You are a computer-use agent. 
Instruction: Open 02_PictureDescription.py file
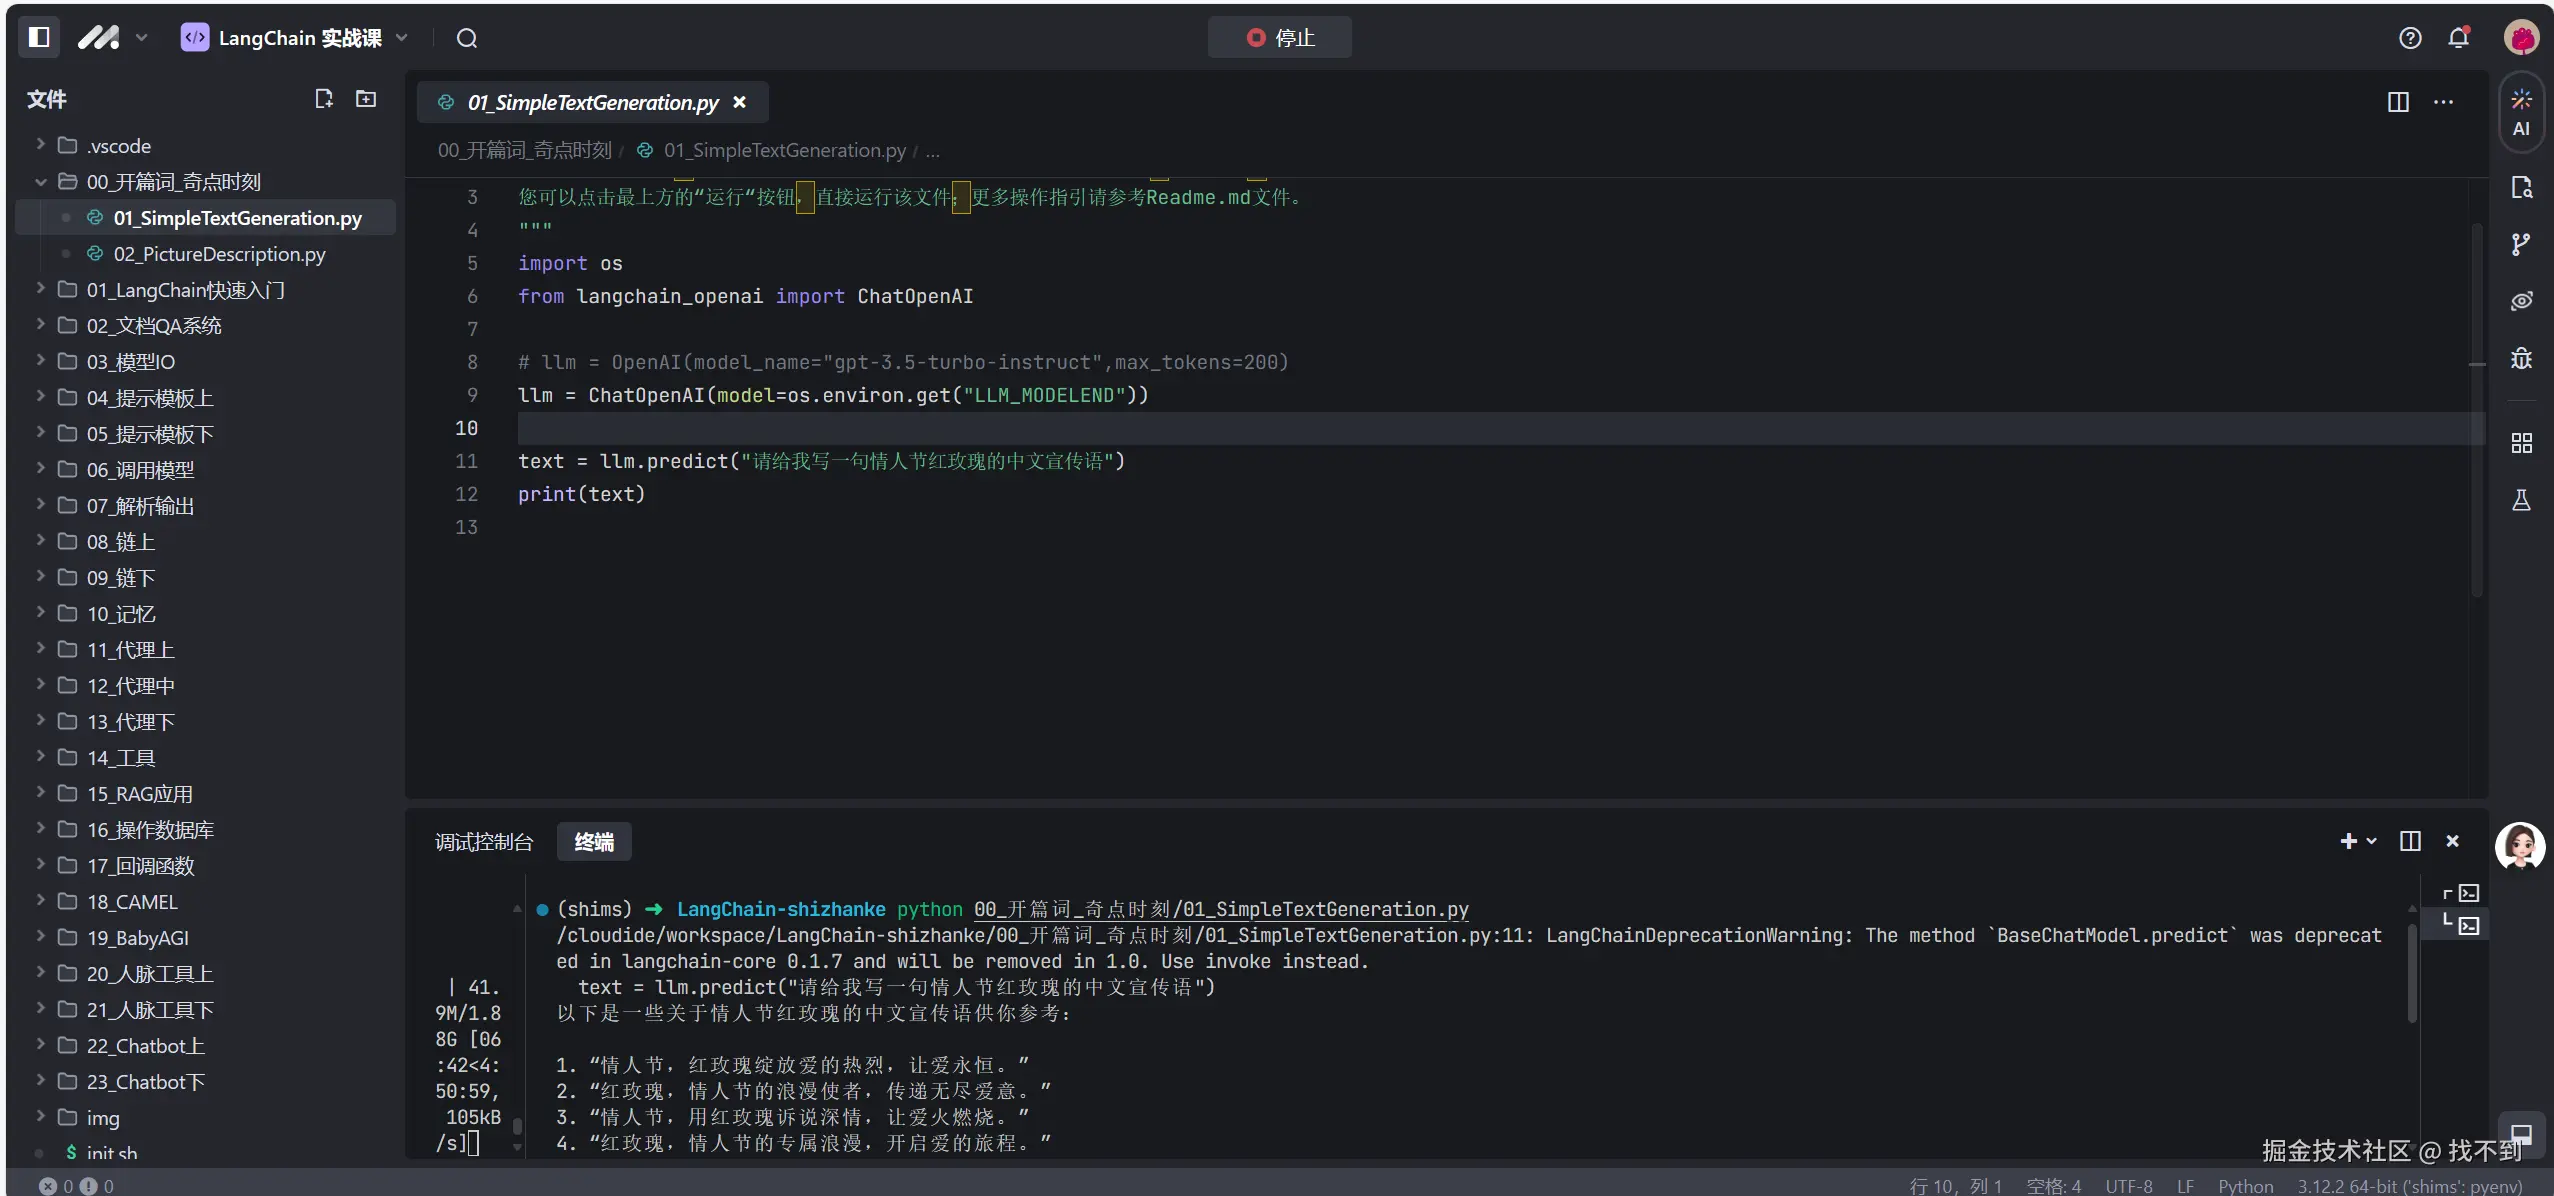[x=219, y=254]
